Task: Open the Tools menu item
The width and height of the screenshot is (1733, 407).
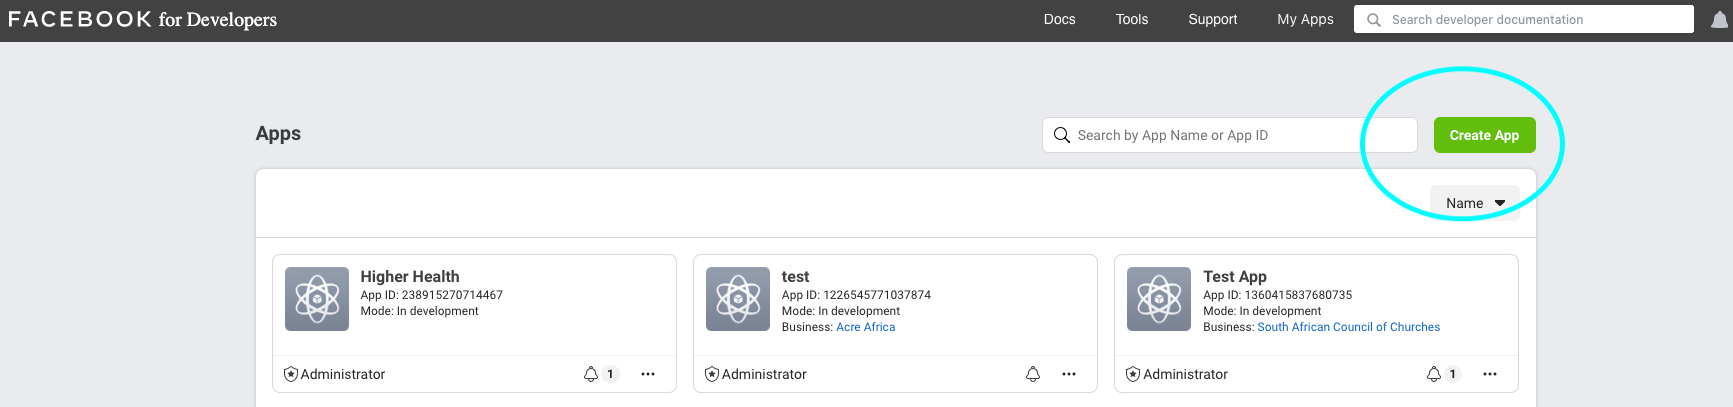Action: pyautogui.click(x=1132, y=19)
